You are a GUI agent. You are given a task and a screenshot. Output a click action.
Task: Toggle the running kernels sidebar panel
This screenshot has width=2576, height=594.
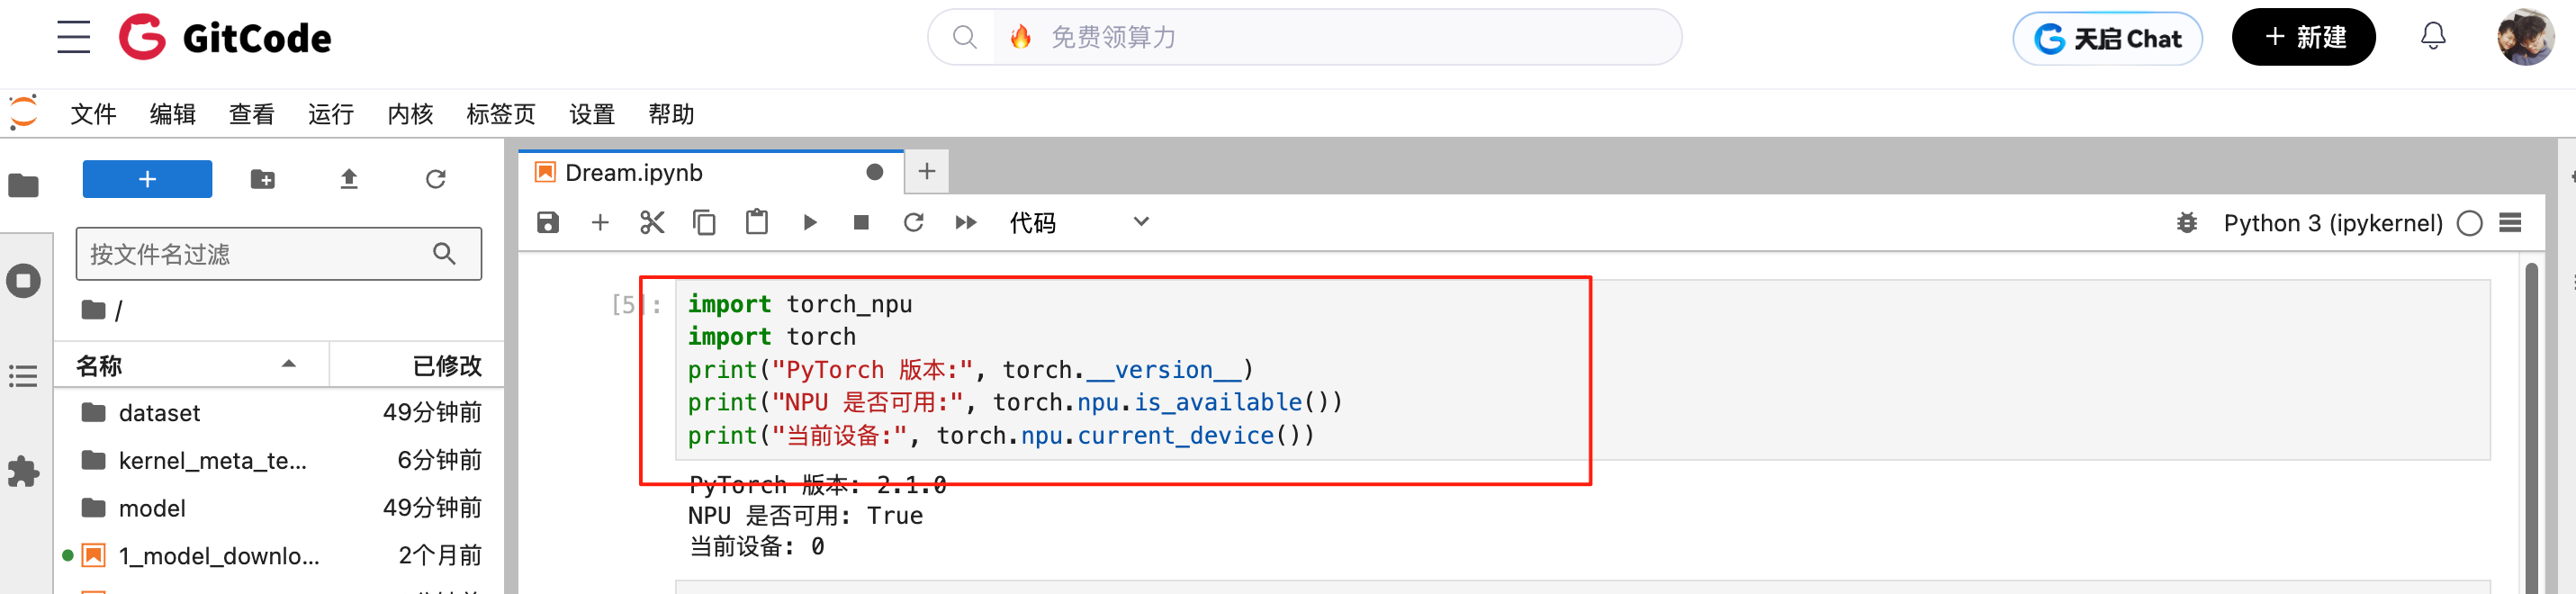pos(24,281)
